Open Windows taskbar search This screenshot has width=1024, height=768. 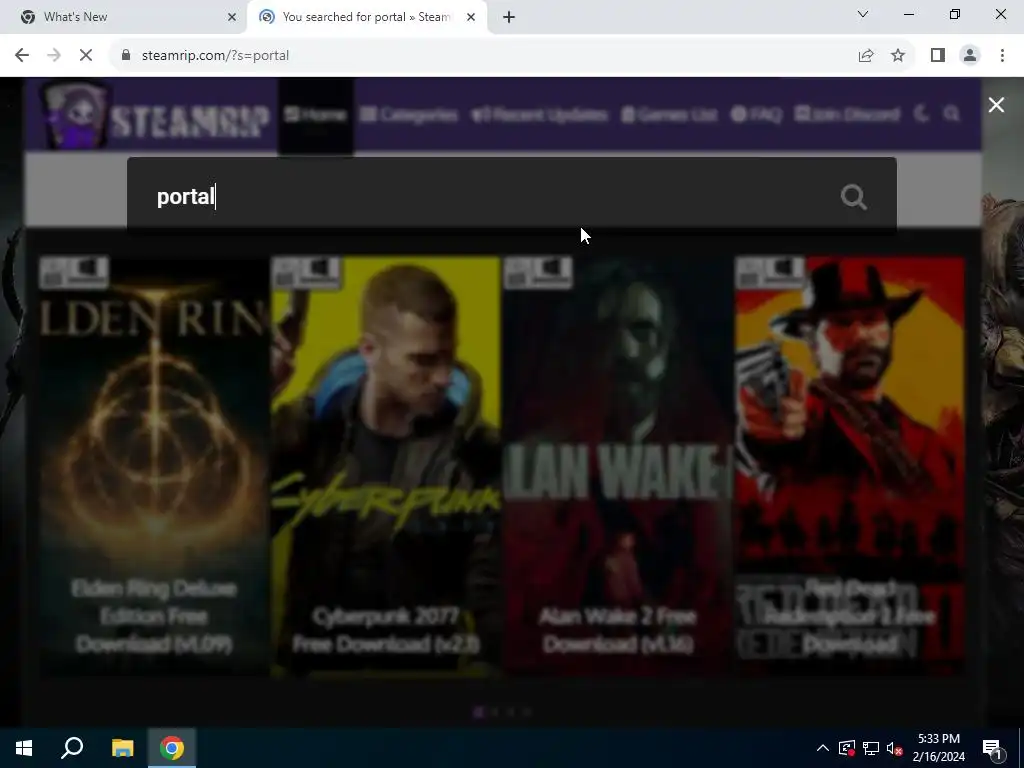click(72, 748)
